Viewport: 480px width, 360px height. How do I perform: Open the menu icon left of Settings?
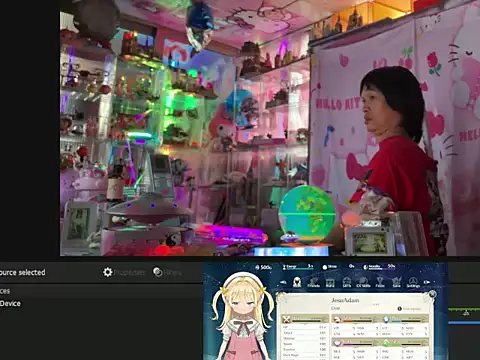396,283
